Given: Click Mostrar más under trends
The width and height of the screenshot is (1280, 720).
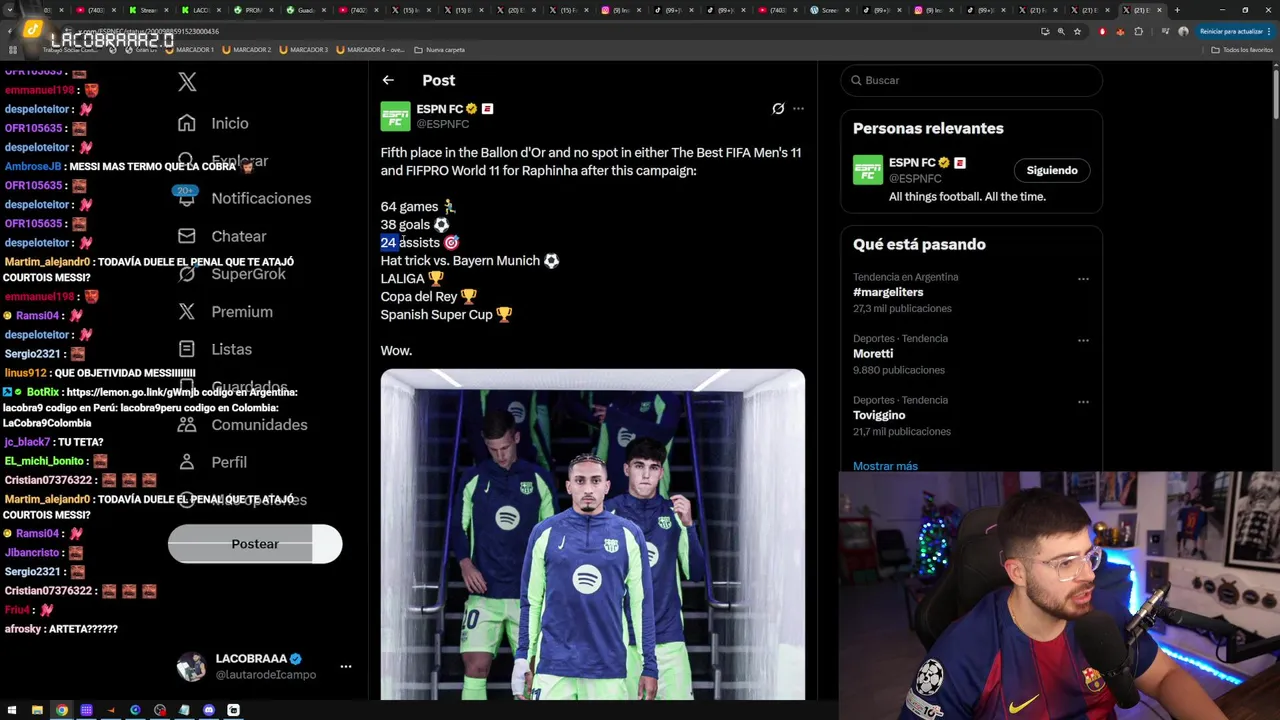Looking at the screenshot, I should coord(885,466).
